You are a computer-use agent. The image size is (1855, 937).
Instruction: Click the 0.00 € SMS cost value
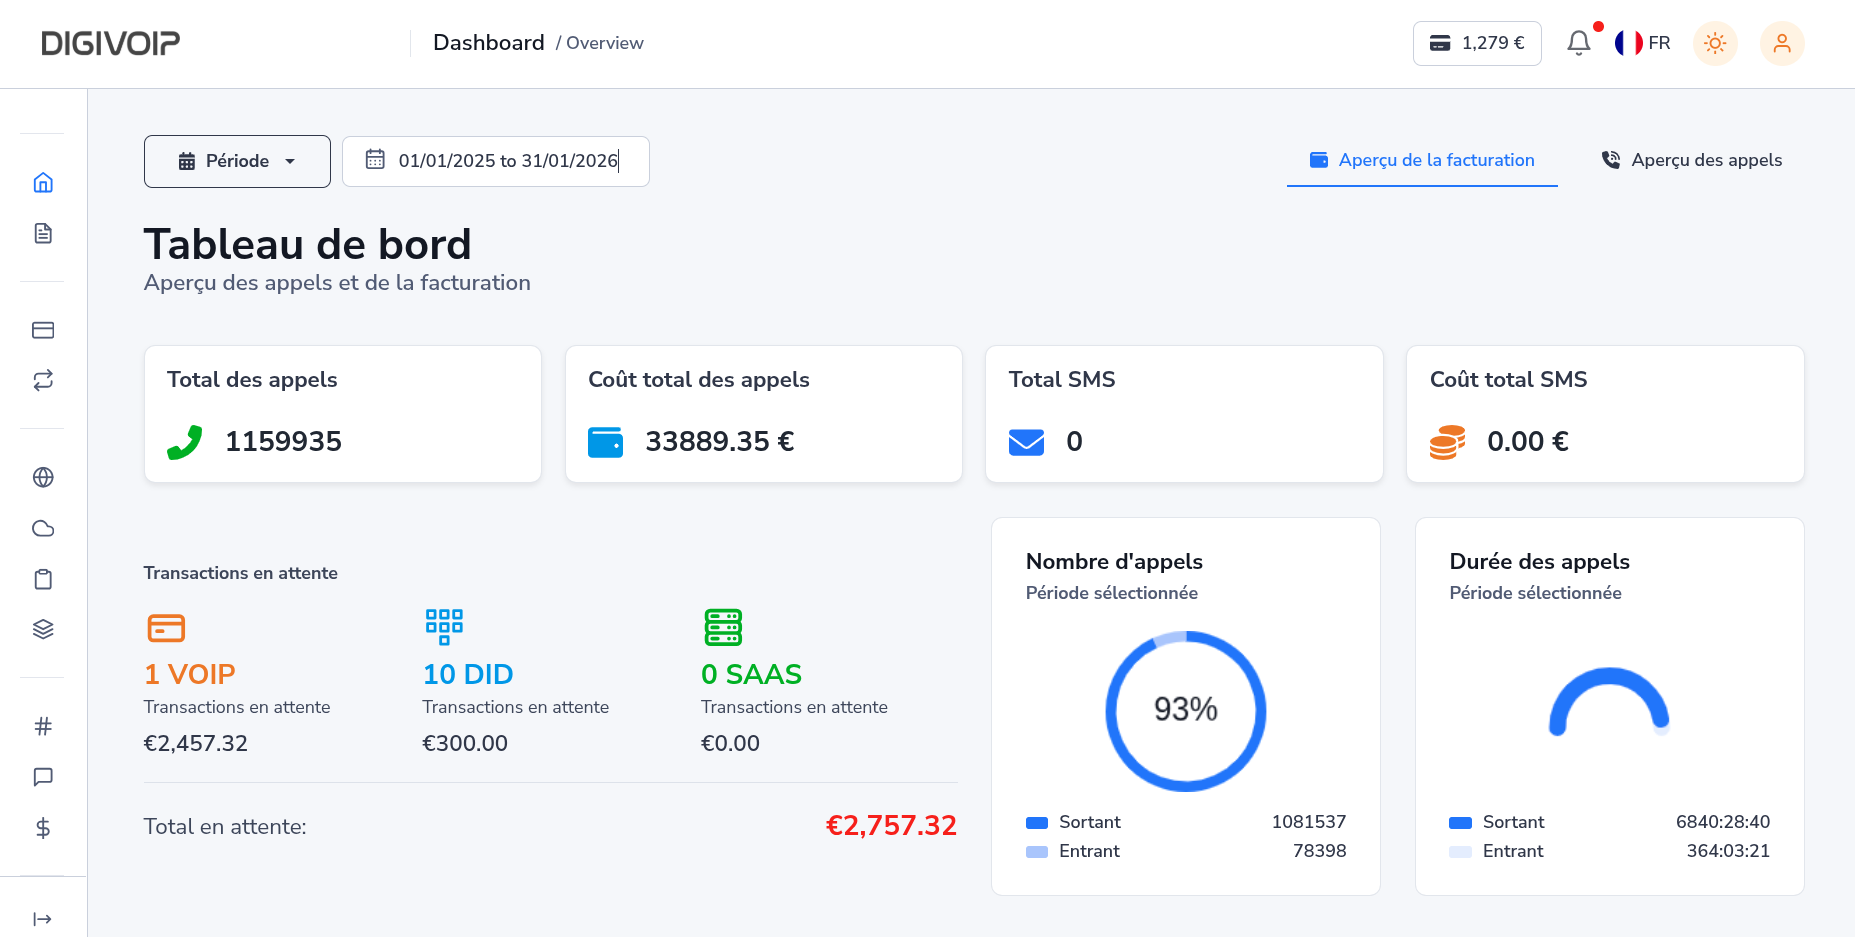point(1528,442)
